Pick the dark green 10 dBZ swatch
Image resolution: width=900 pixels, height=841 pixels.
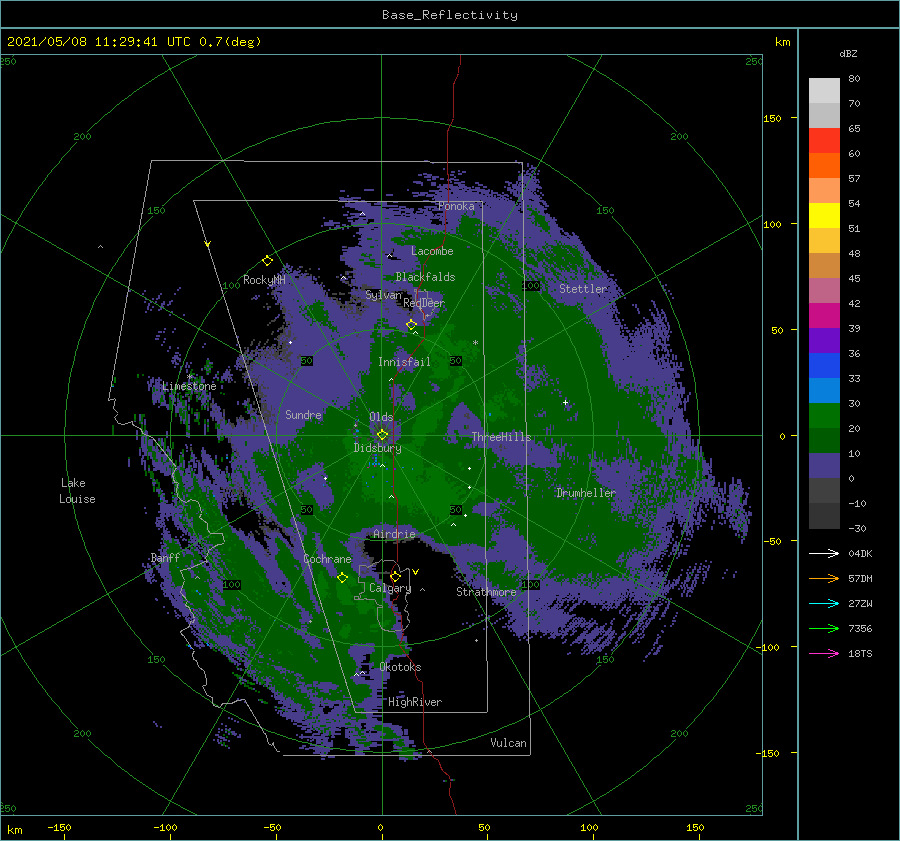[824, 441]
